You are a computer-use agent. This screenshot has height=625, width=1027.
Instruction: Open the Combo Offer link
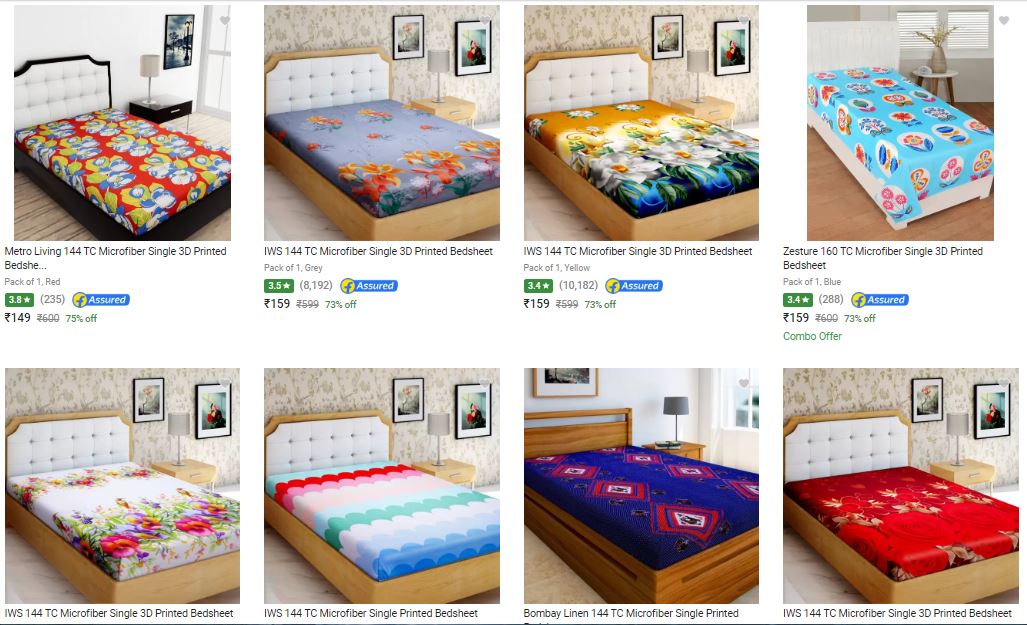pyautogui.click(x=812, y=336)
